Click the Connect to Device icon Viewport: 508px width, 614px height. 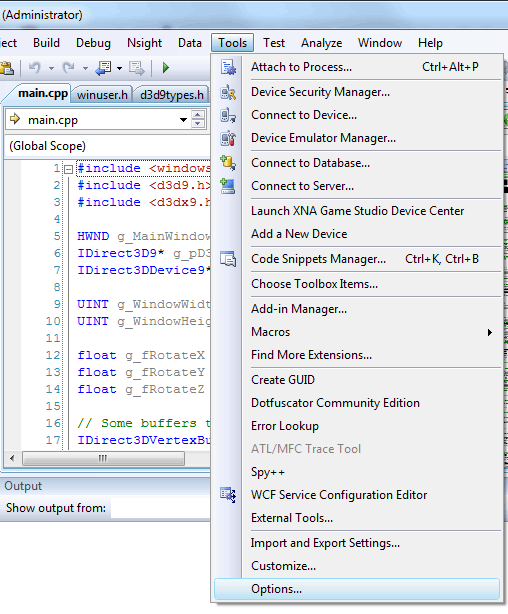228,116
